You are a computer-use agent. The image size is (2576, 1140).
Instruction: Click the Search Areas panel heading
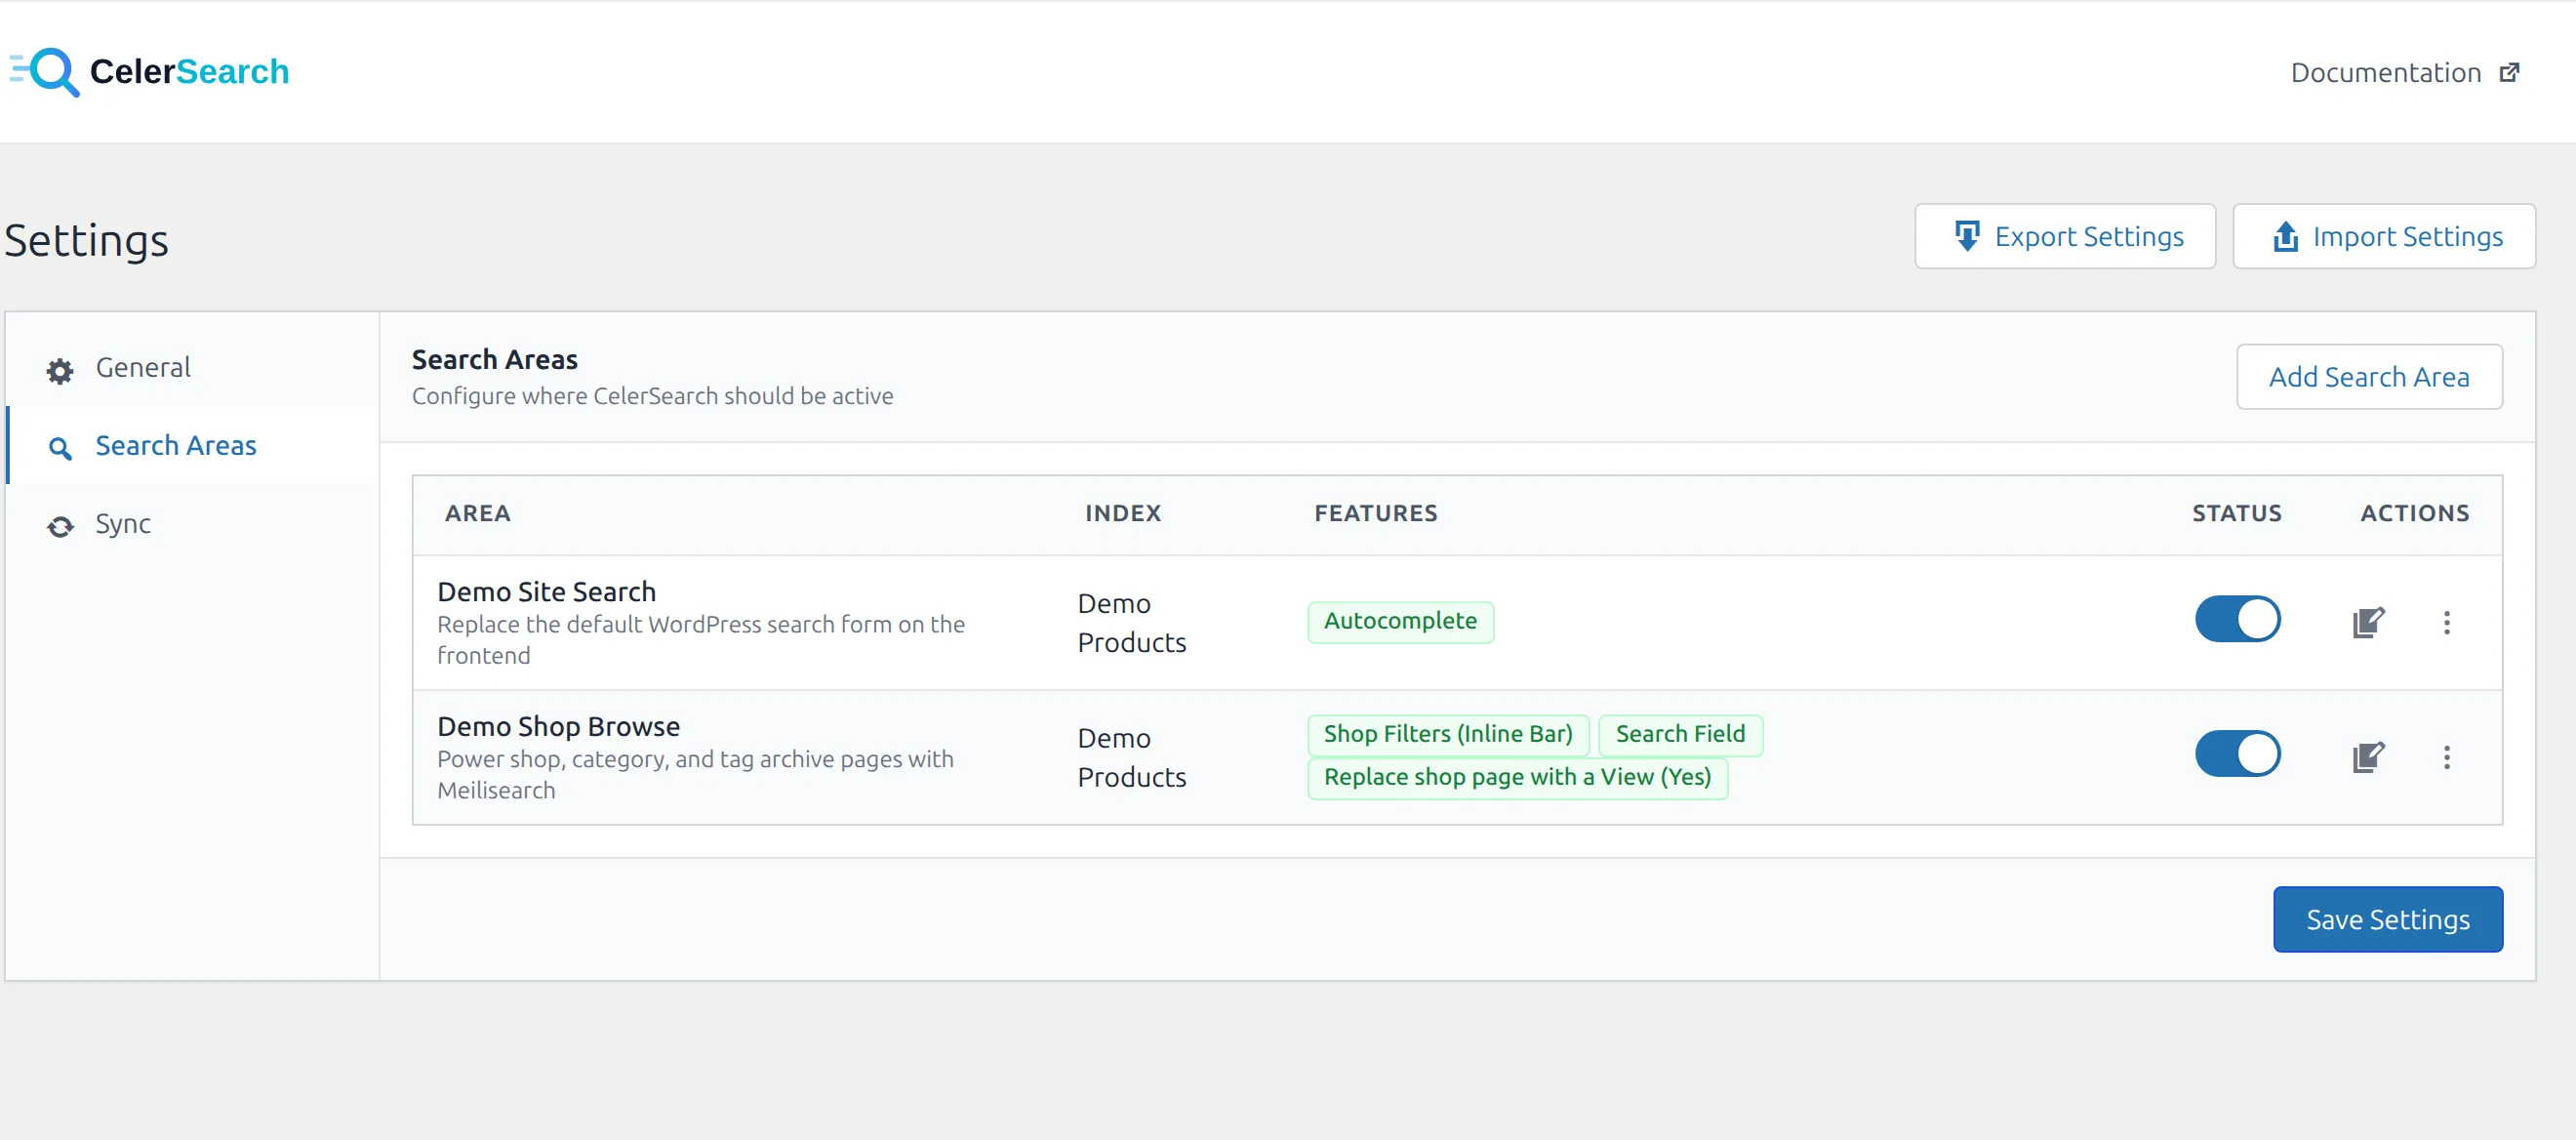(494, 359)
